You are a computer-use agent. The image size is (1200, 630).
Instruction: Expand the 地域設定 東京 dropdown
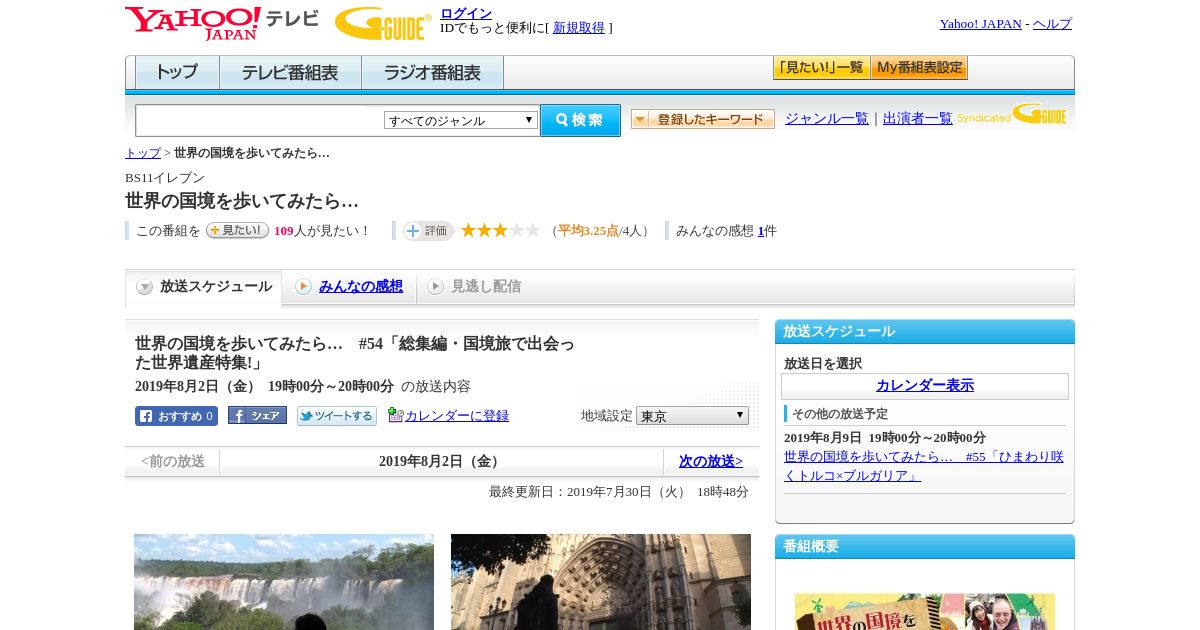click(692, 415)
